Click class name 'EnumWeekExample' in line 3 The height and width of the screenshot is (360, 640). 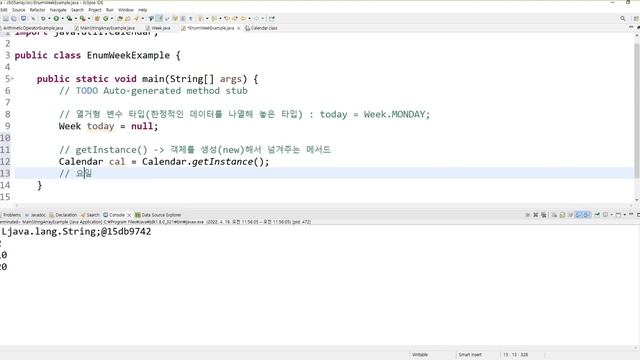click(x=128, y=55)
